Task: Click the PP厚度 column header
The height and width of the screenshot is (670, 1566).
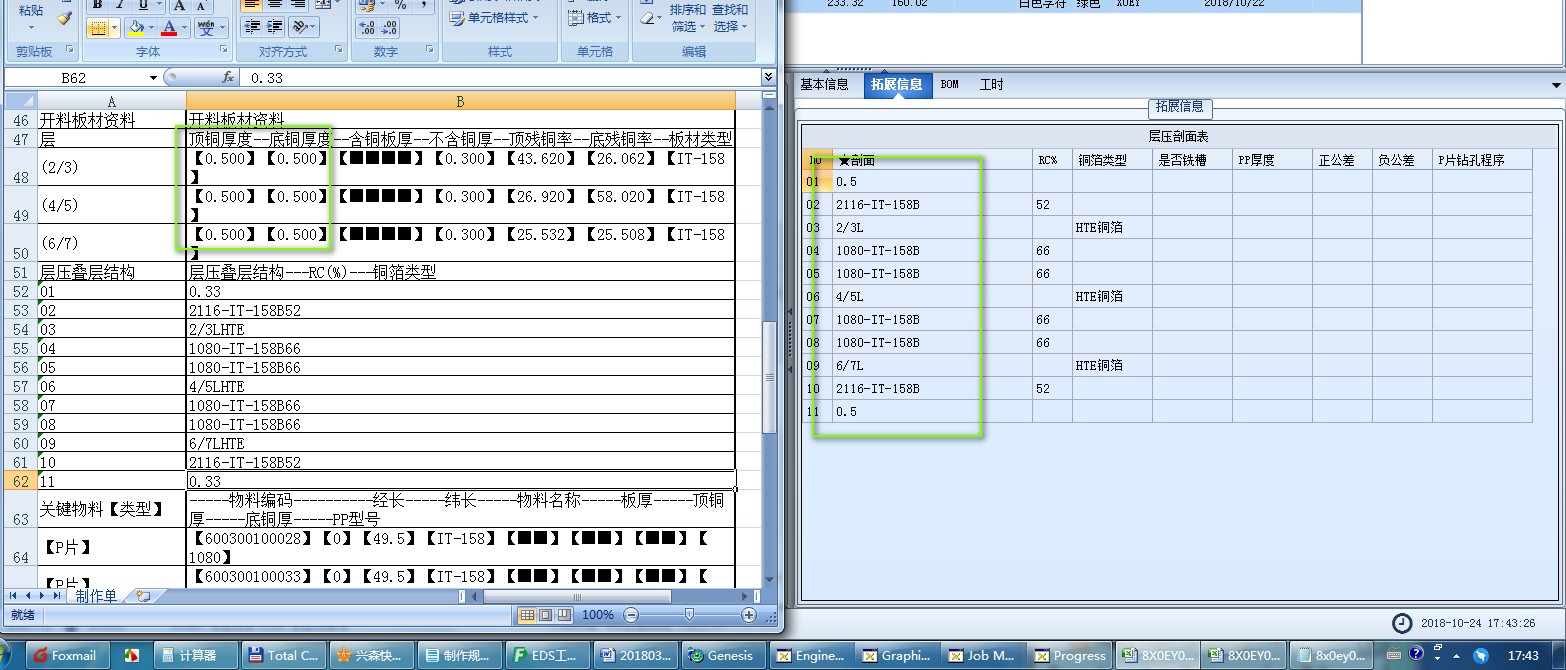Action: click(1272, 159)
